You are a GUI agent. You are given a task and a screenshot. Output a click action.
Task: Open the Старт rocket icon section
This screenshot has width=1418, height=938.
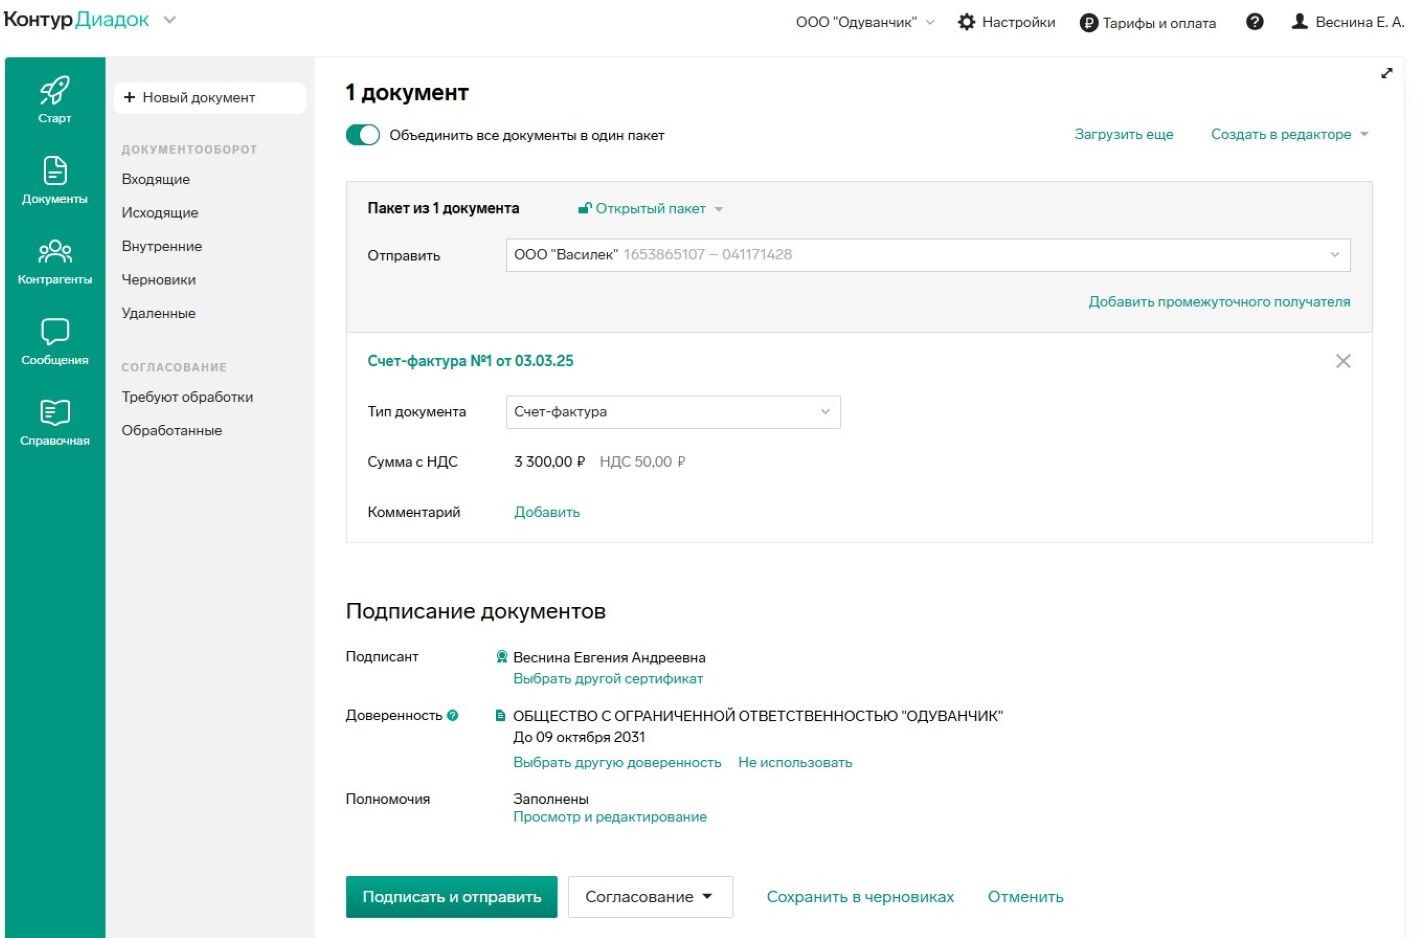[x=54, y=99]
